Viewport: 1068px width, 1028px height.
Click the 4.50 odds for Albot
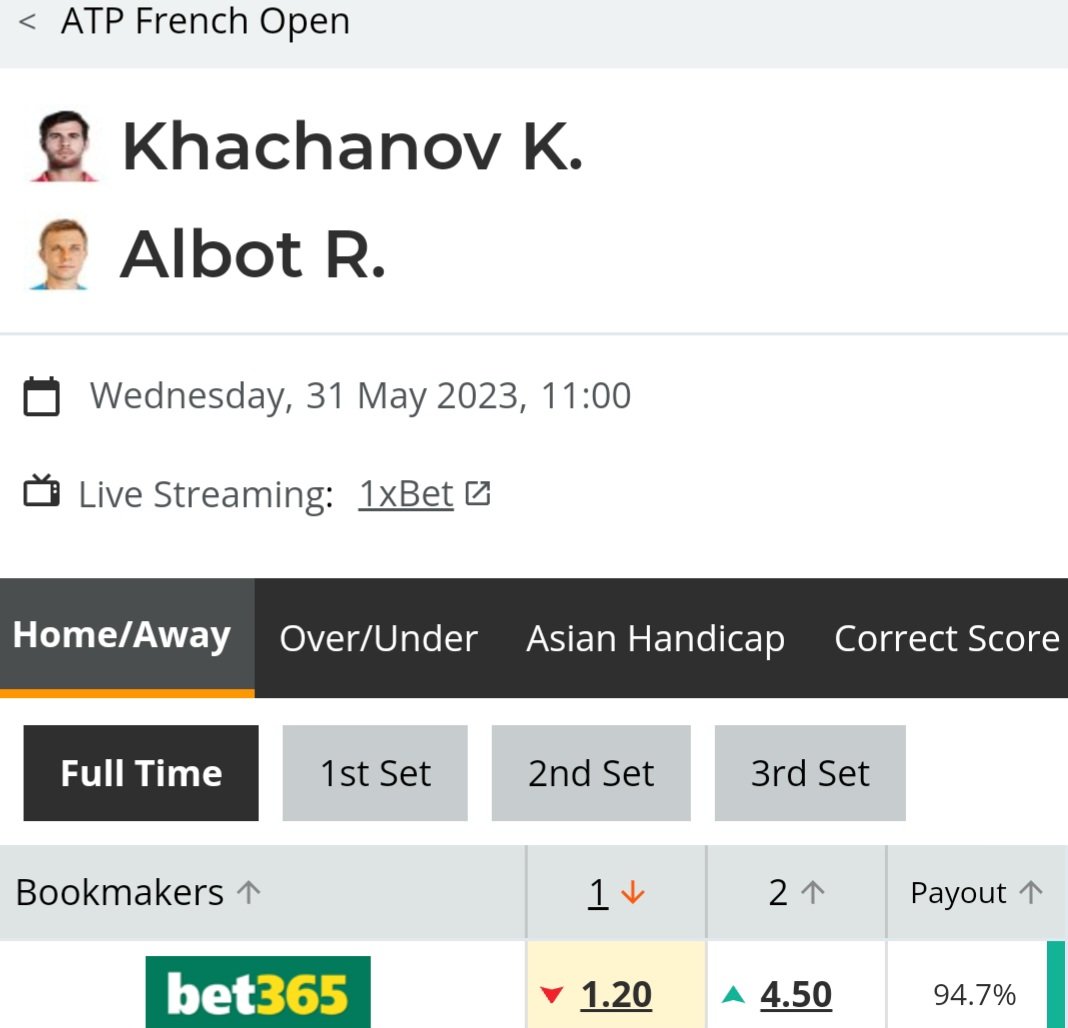click(796, 994)
